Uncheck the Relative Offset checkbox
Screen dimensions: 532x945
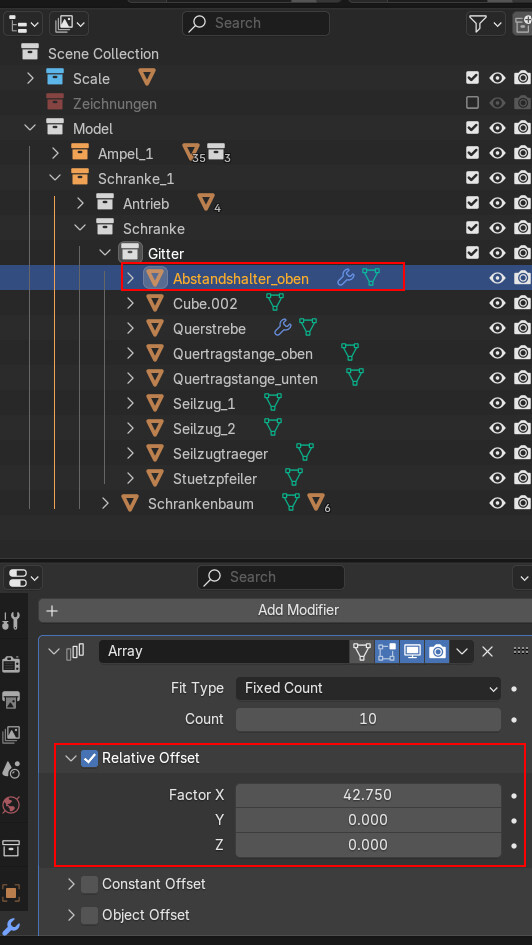pos(89,758)
